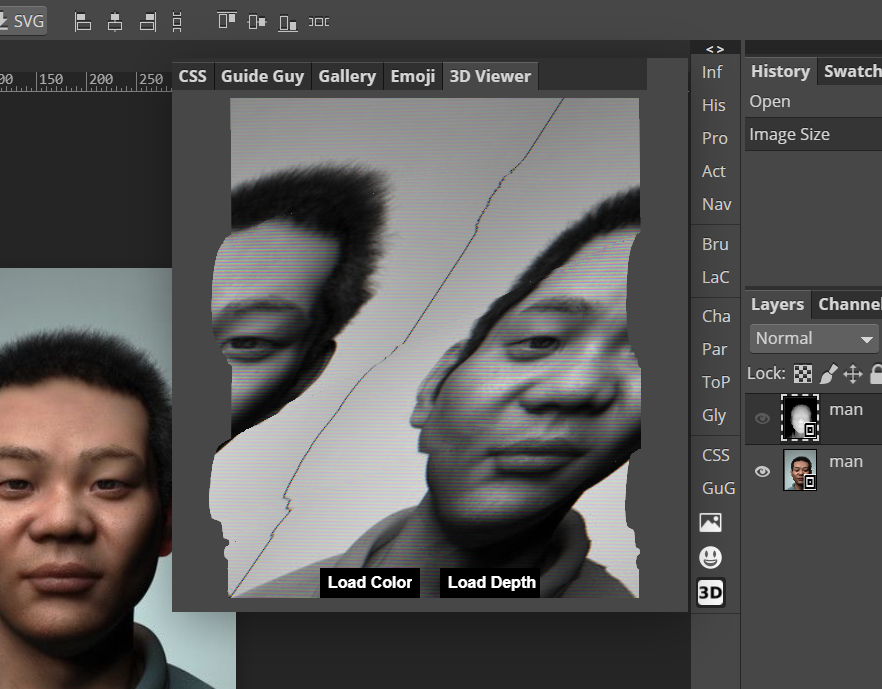Click the image gallery icon in sidebar
Screen dimensions: 882x689
[x=710, y=522]
